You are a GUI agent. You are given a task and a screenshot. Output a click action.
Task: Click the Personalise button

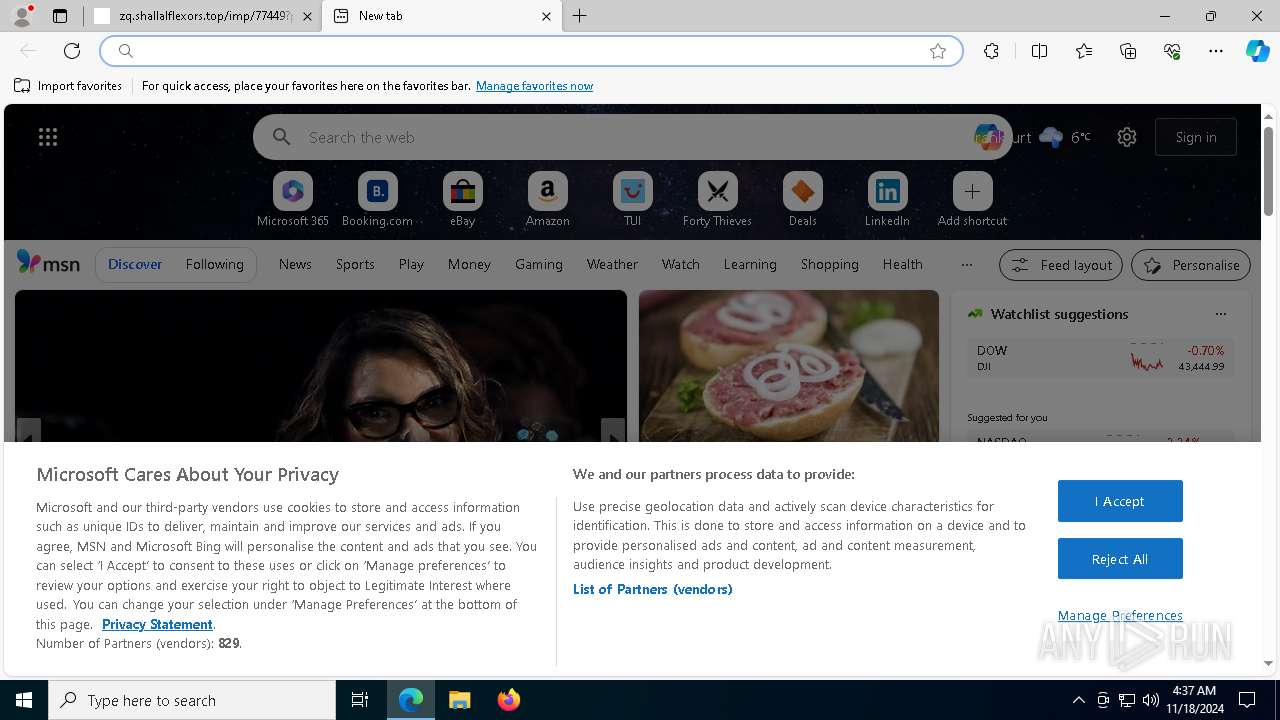1191,265
